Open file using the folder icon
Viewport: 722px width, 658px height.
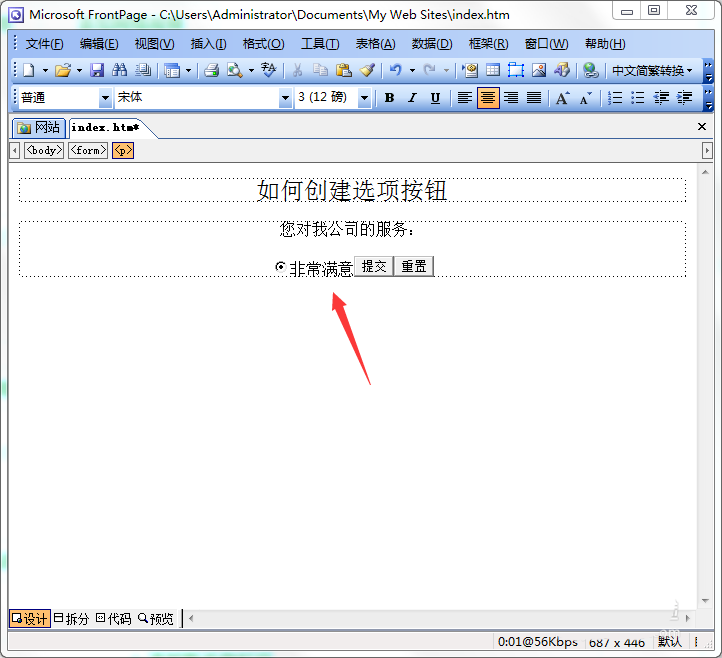click(63, 70)
